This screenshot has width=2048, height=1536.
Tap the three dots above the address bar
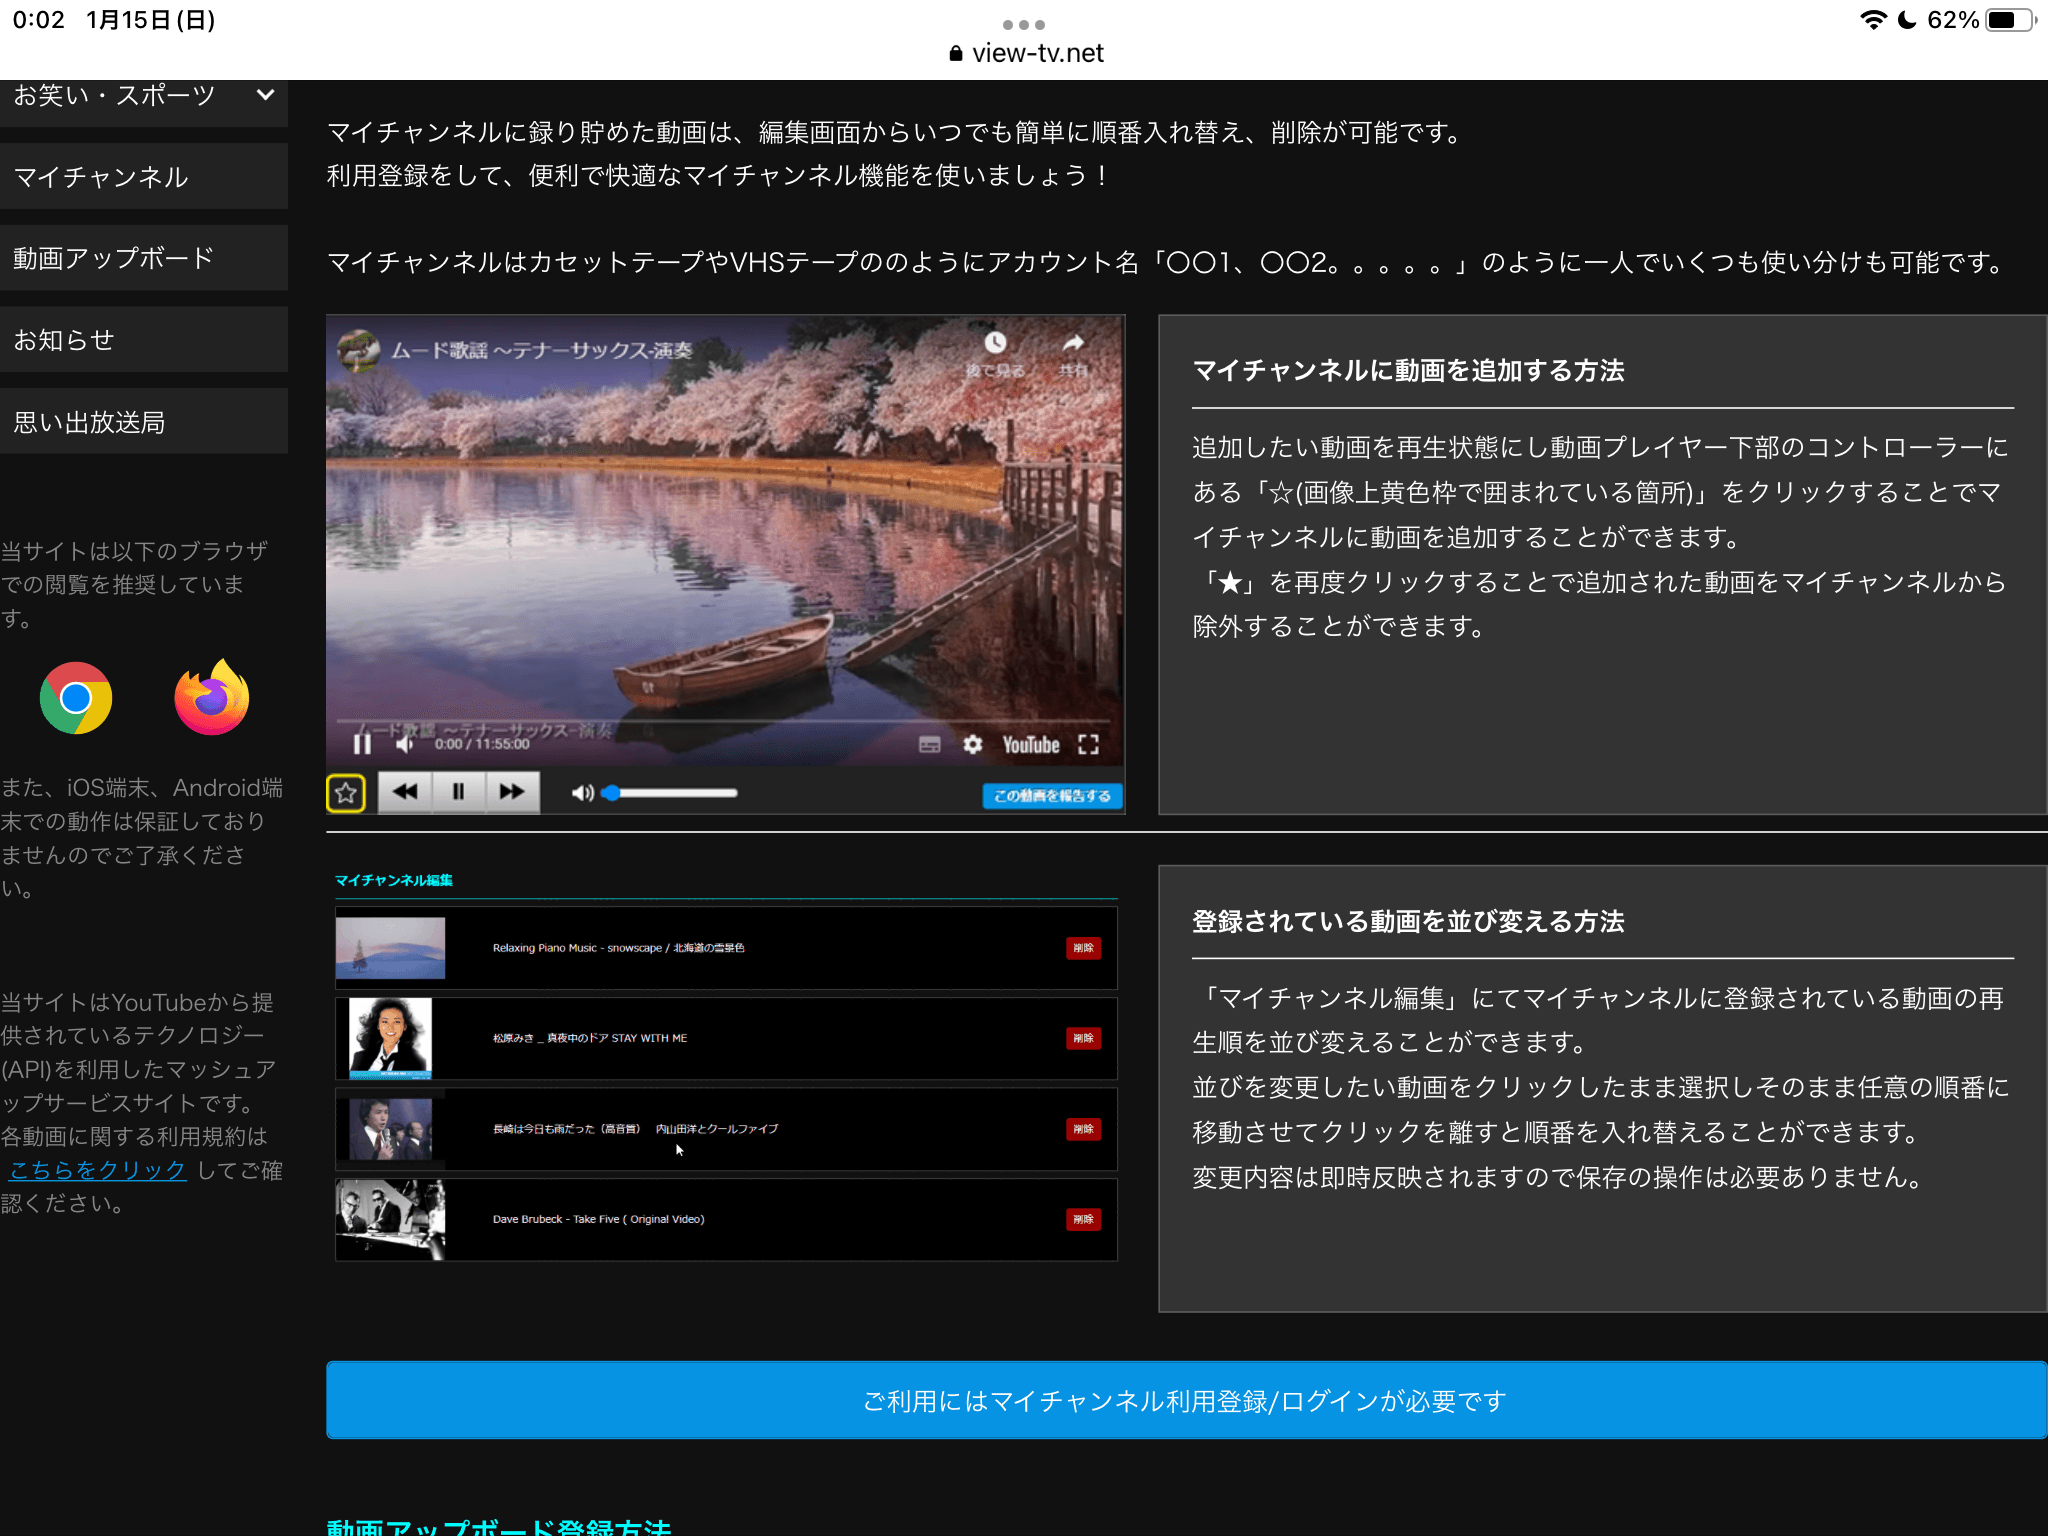(1023, 24)
